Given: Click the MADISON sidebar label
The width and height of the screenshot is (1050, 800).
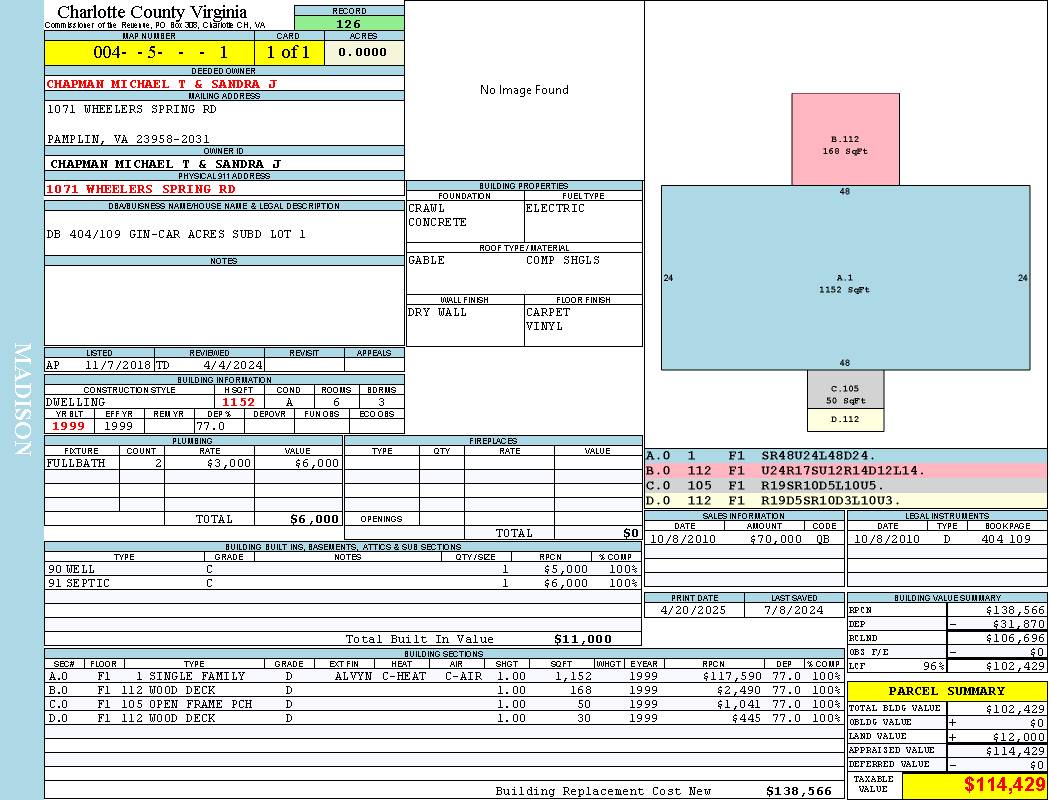Looking at the screenshot, I should [22, 400].
